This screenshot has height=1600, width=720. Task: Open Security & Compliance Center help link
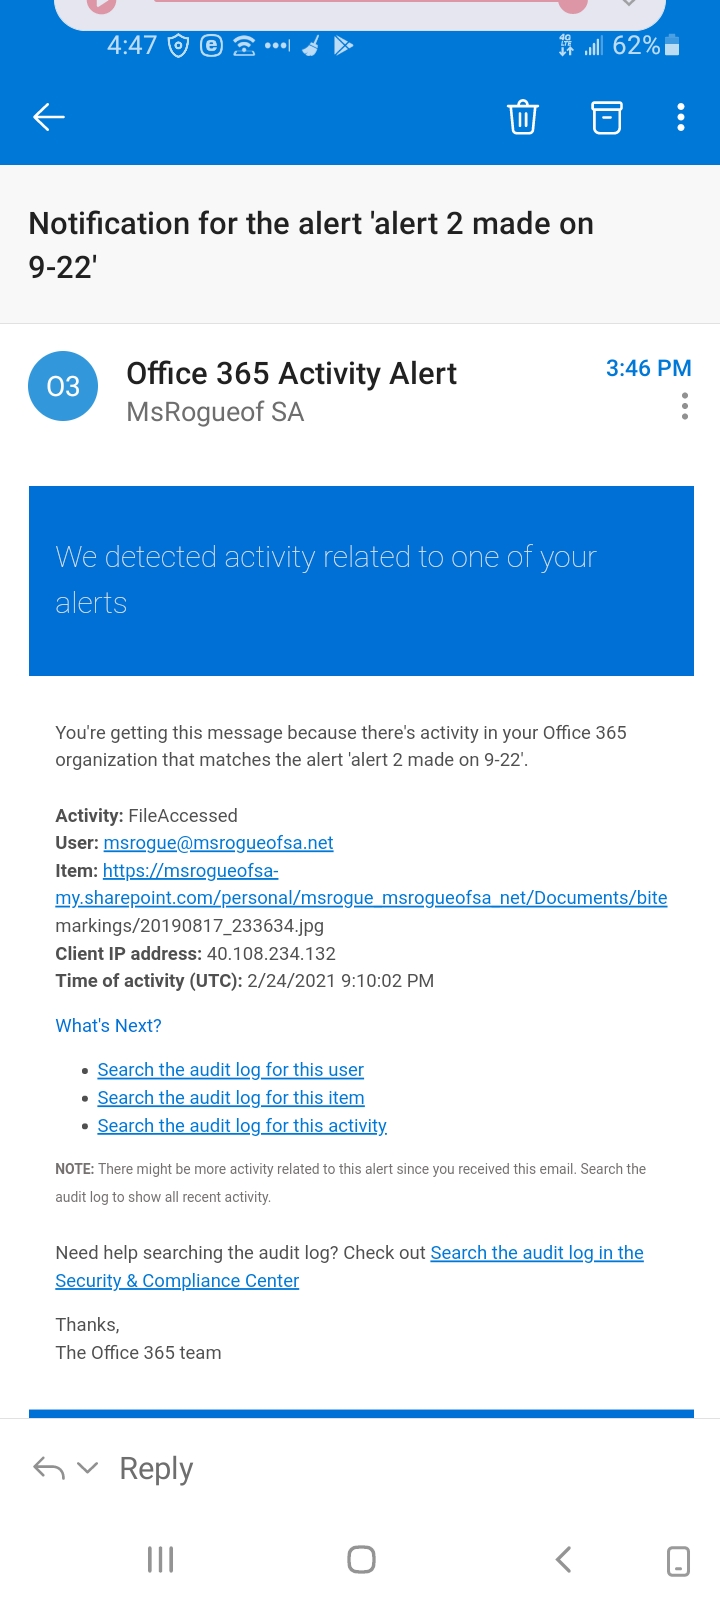point(177,1281)
